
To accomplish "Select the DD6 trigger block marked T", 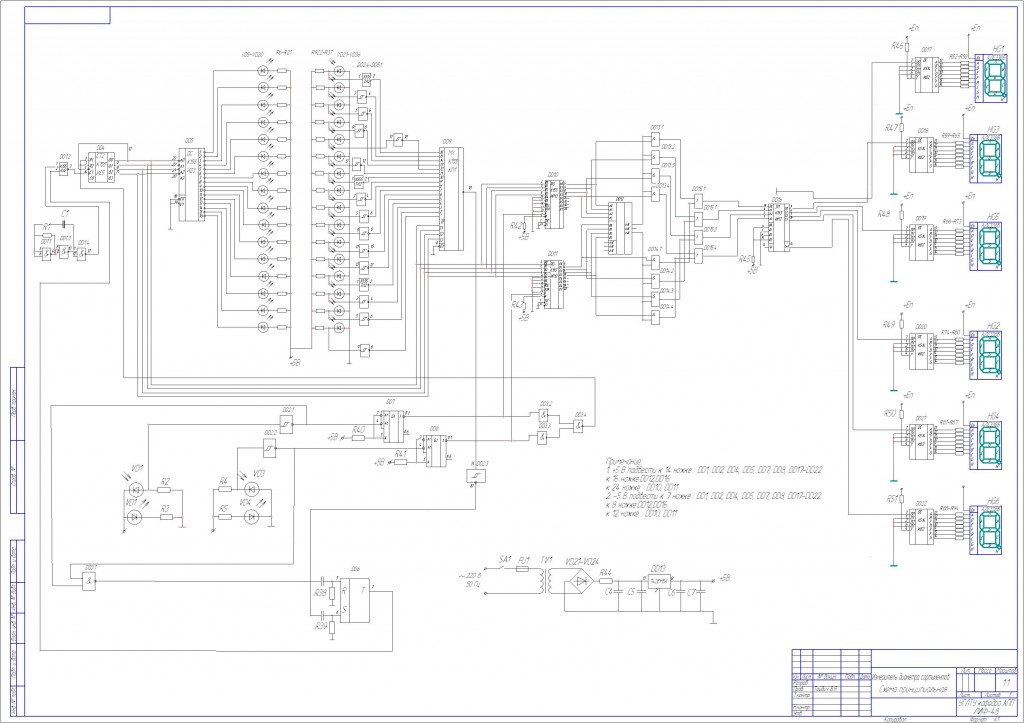I will tap(355, 600).
